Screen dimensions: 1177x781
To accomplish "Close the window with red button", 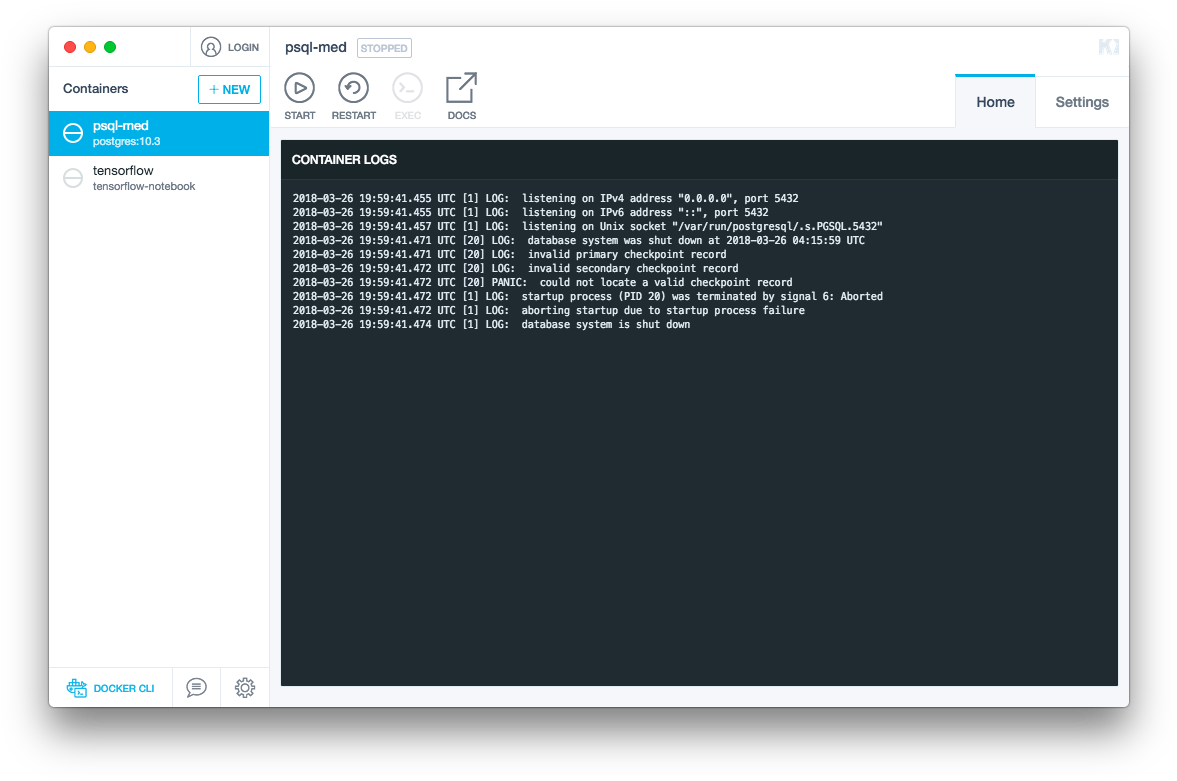I will coord(70,47).
